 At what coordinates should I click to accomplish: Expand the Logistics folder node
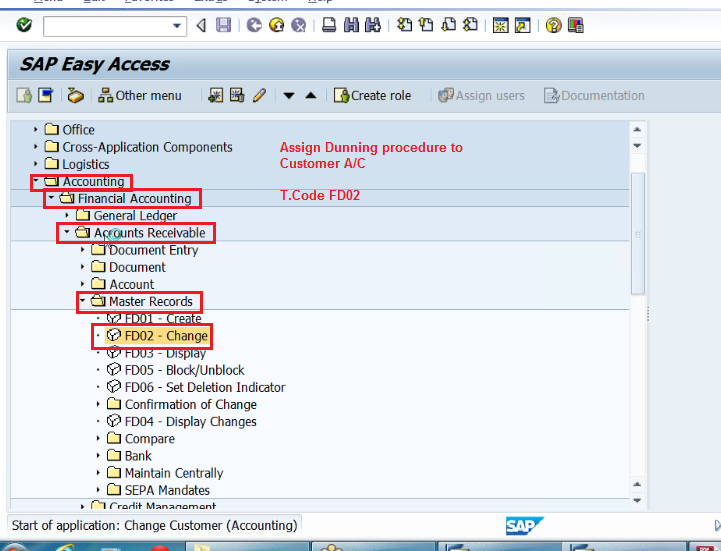pyautogui.click(x=35, y=164)
